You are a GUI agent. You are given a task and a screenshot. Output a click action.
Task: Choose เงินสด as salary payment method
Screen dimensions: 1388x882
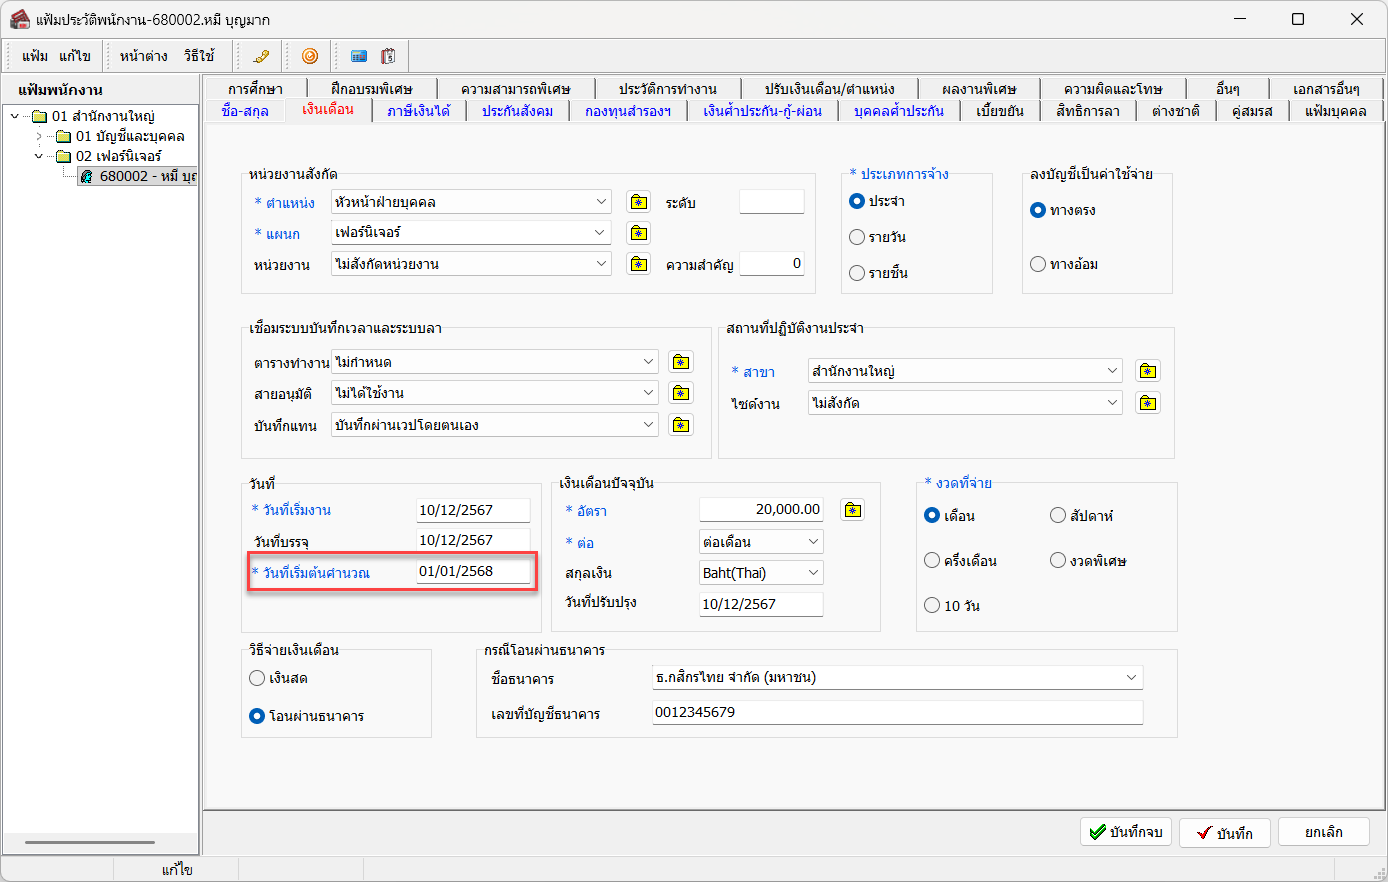[x=257, y=678]
